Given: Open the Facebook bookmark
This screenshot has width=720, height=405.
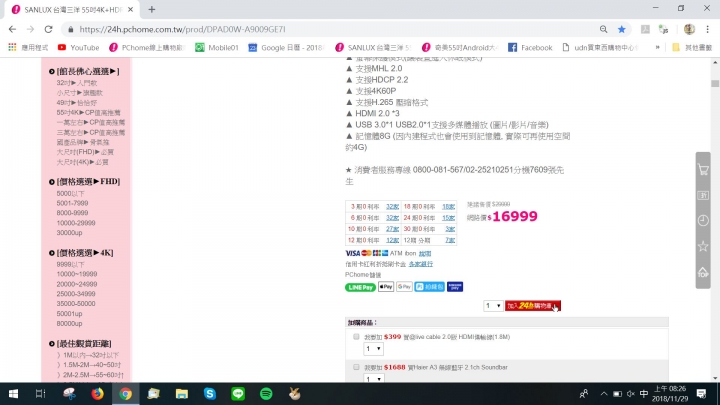Looking at the screenshot, I should [x=530, y=47].
